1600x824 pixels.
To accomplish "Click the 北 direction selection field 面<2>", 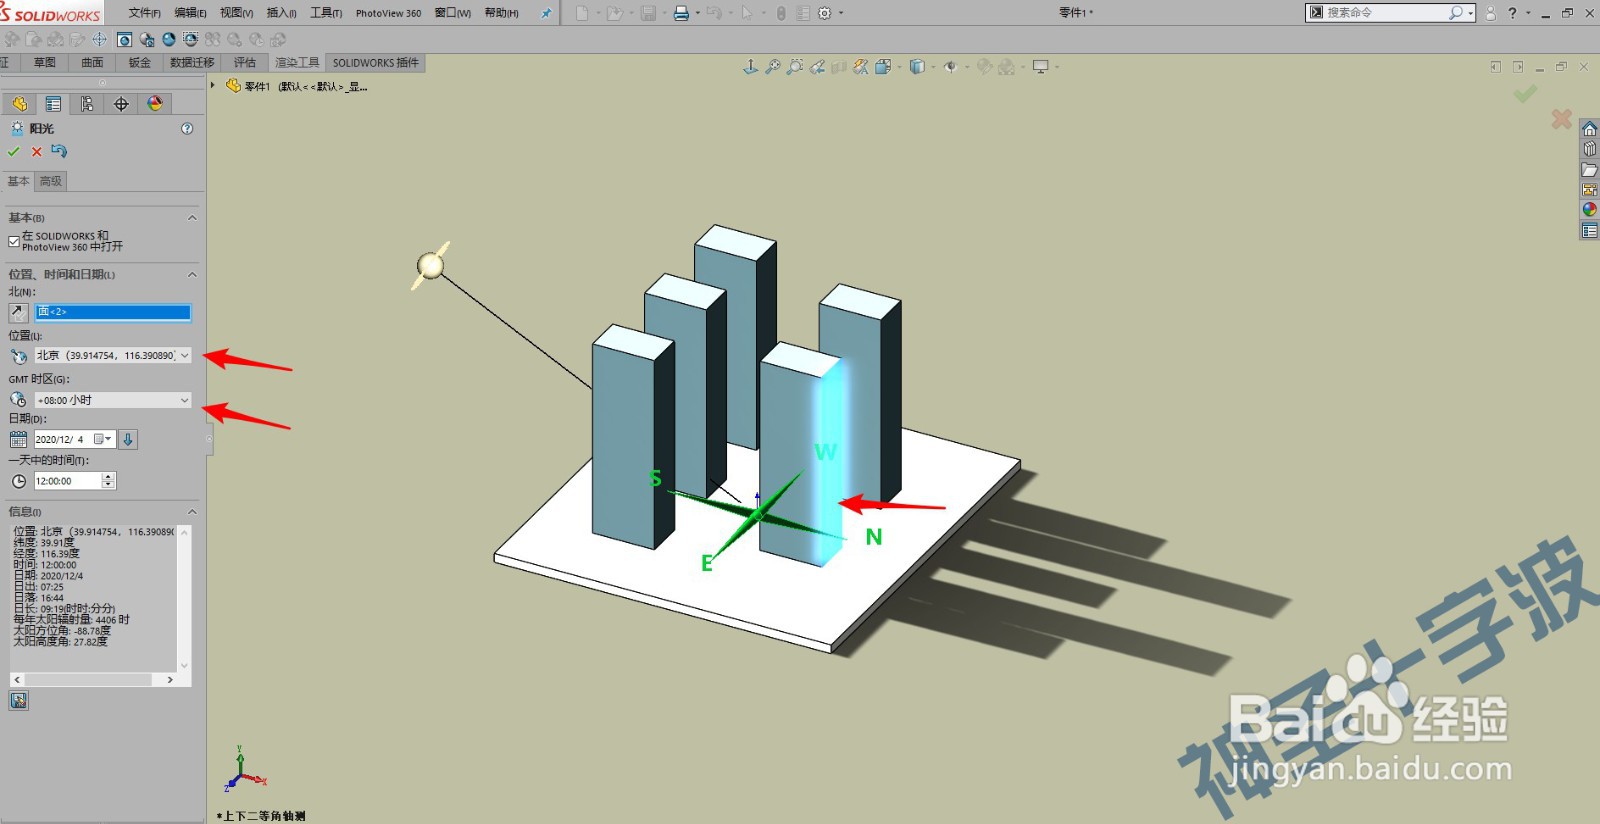I will [113, 312].
